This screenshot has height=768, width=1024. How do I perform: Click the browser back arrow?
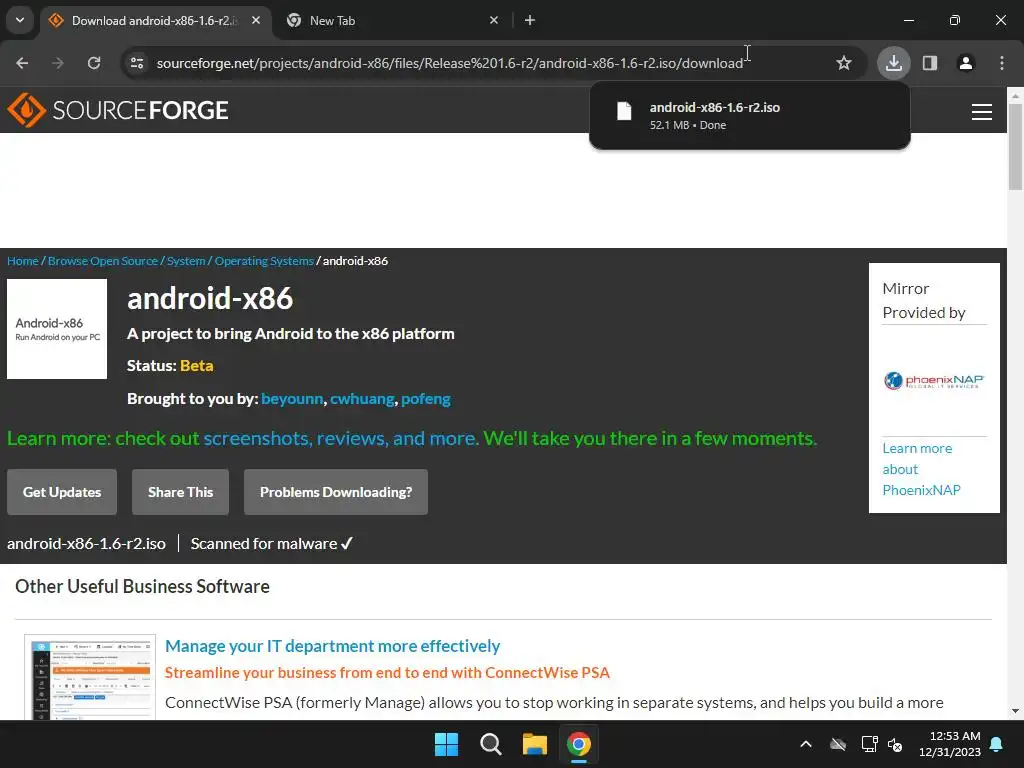22,63
